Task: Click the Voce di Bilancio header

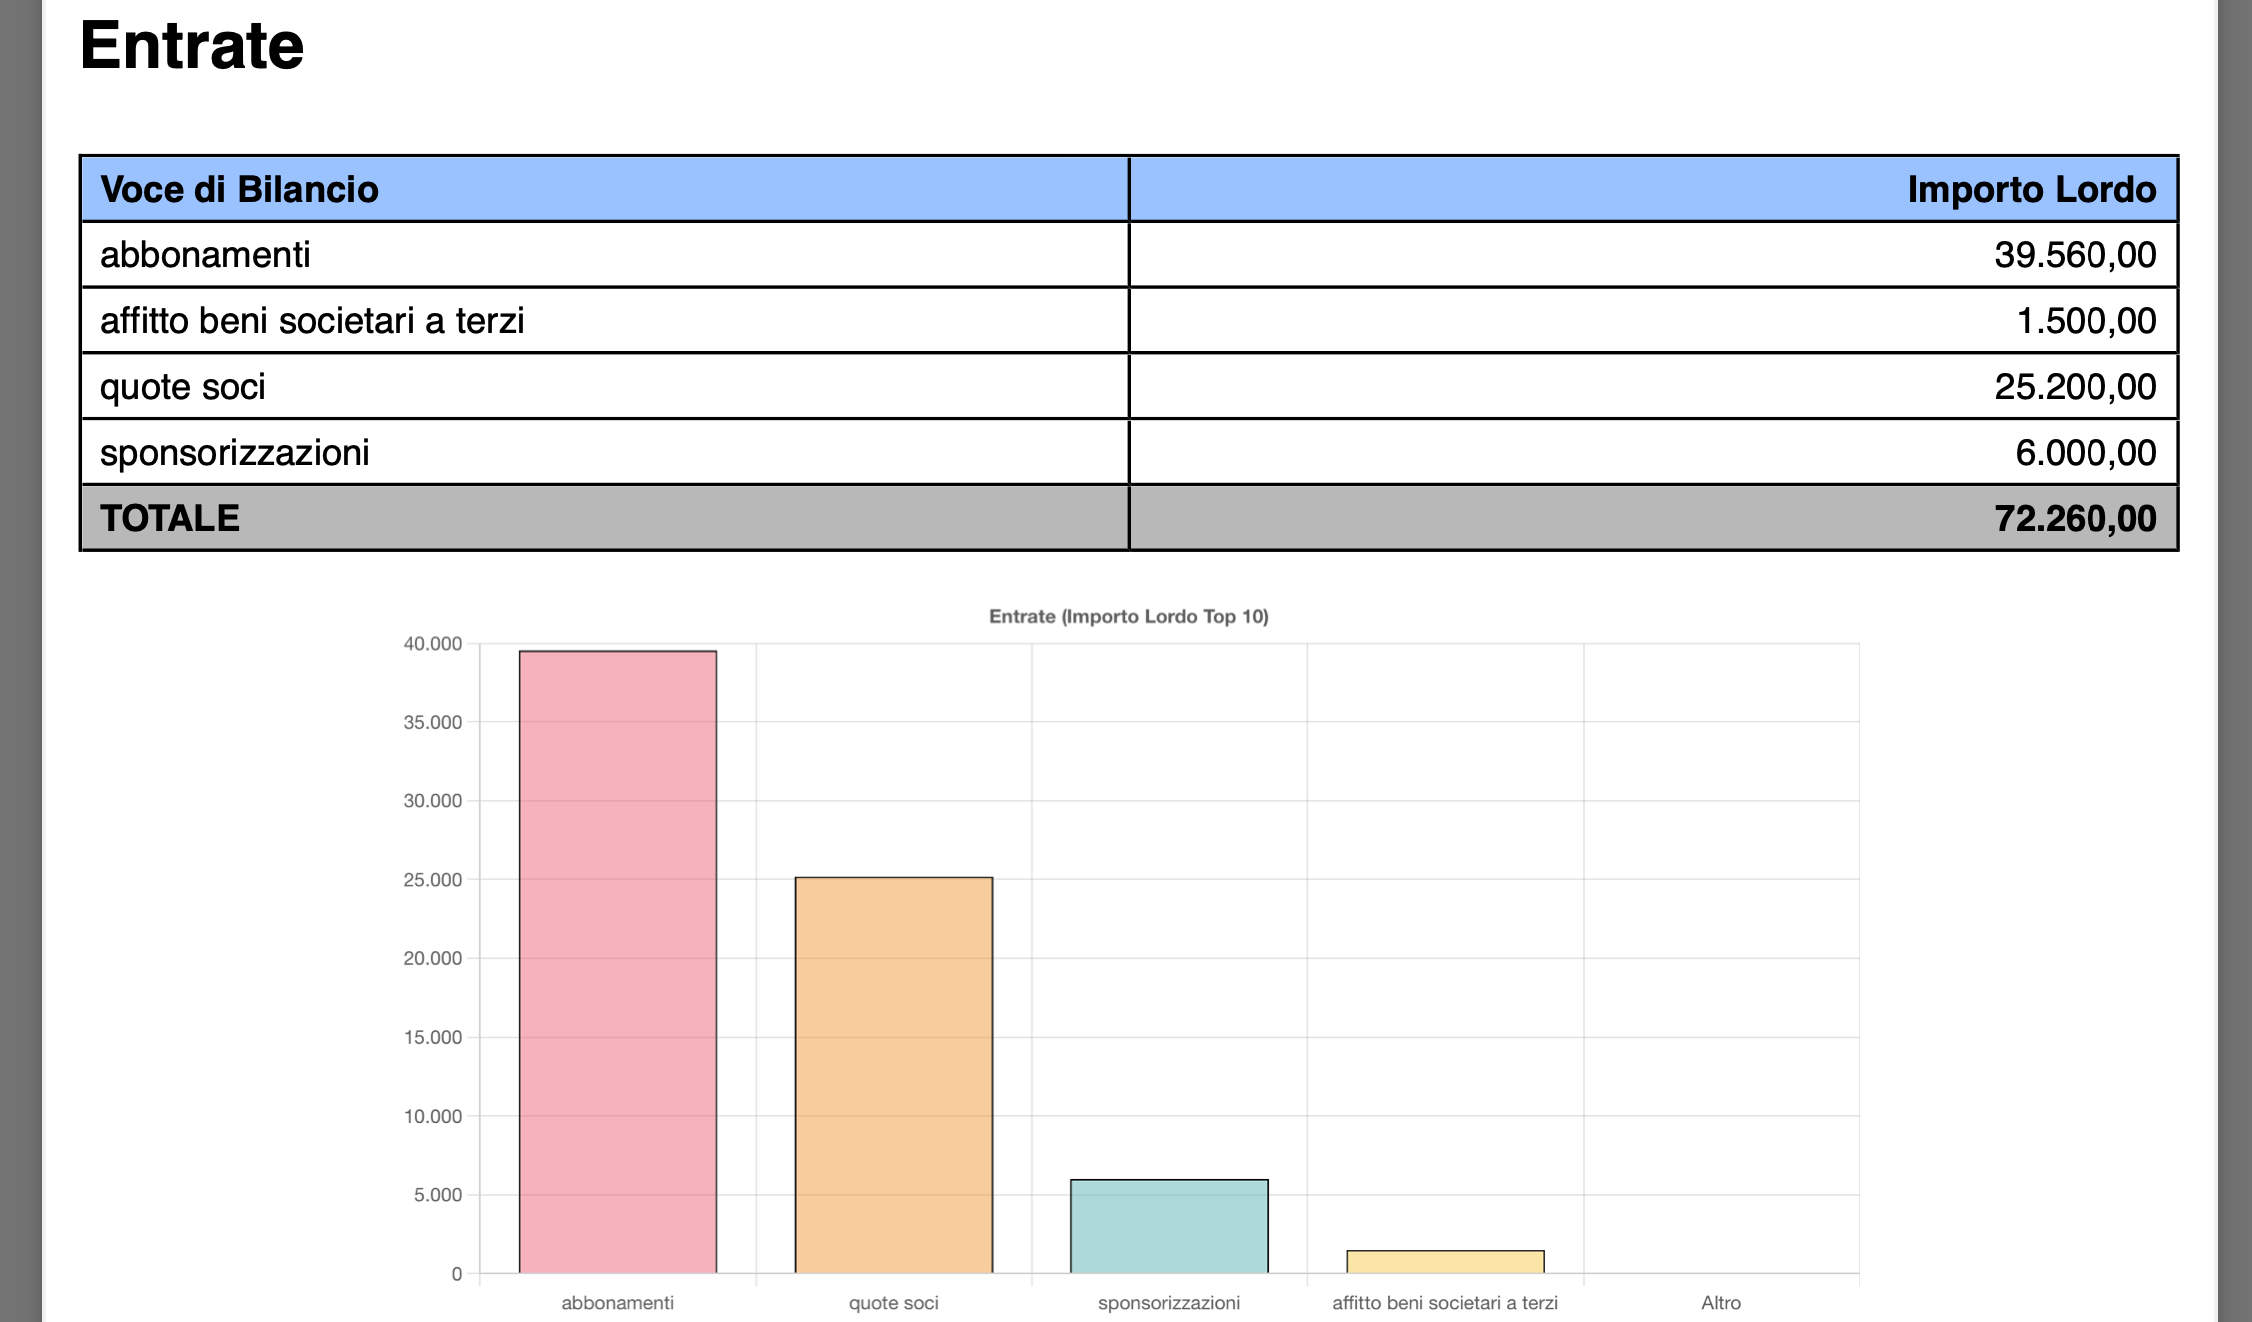Action: 239,189
